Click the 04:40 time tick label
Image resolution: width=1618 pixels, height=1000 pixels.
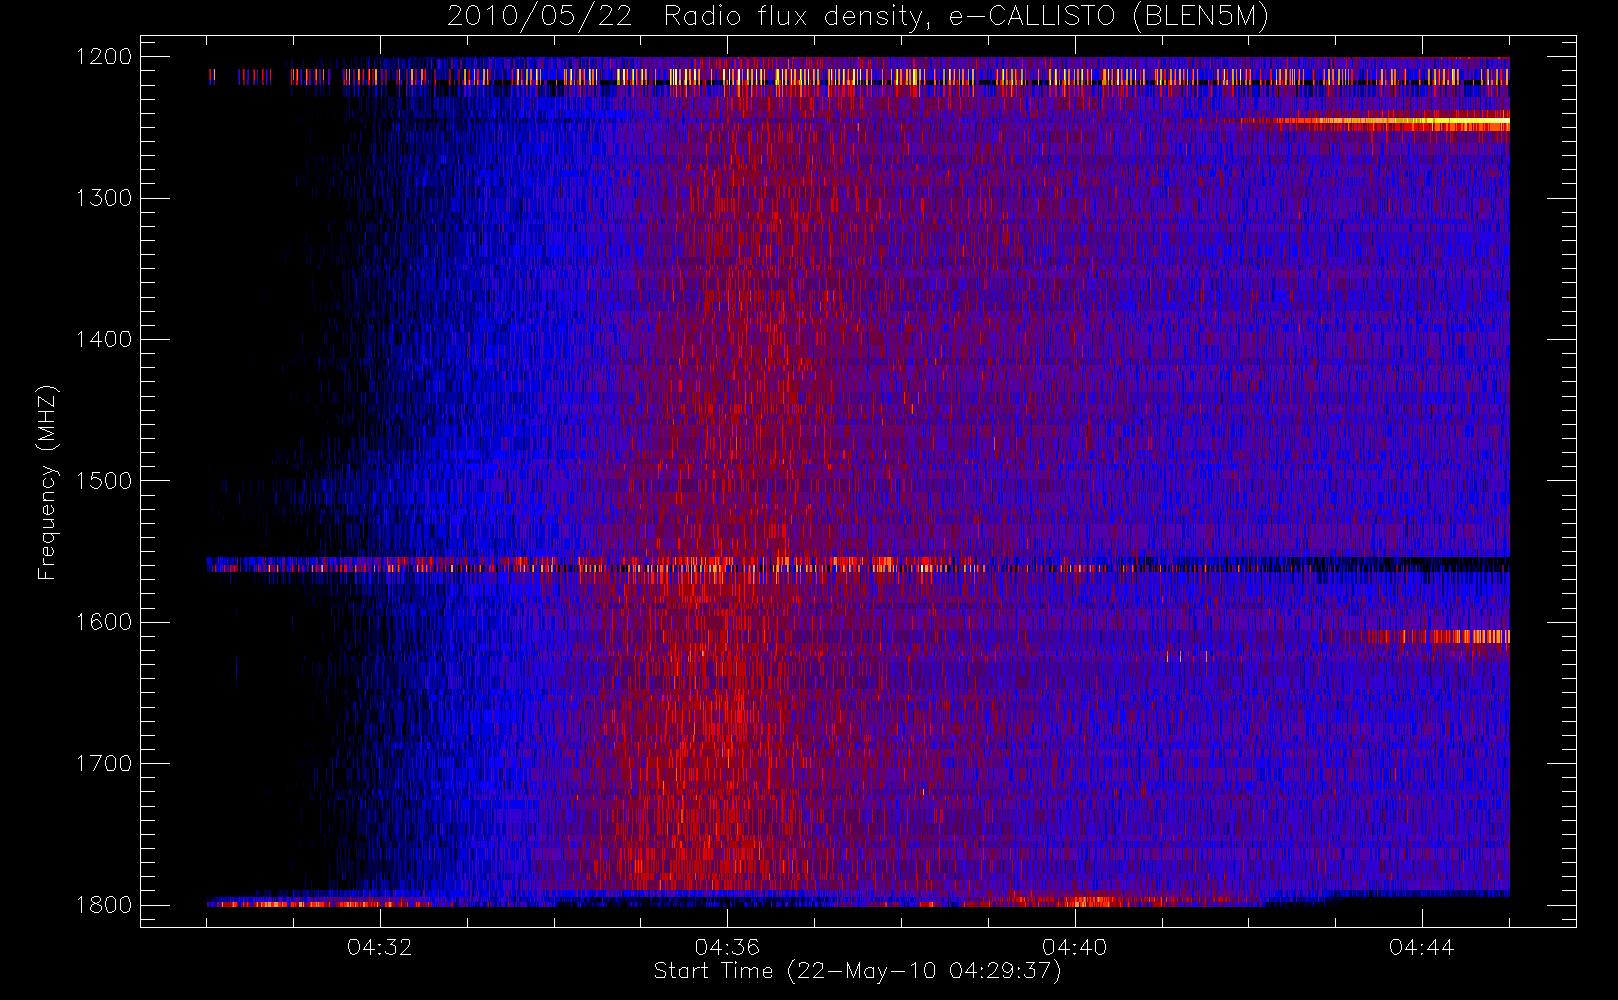pyautogui.click(x=1074, y=947)
